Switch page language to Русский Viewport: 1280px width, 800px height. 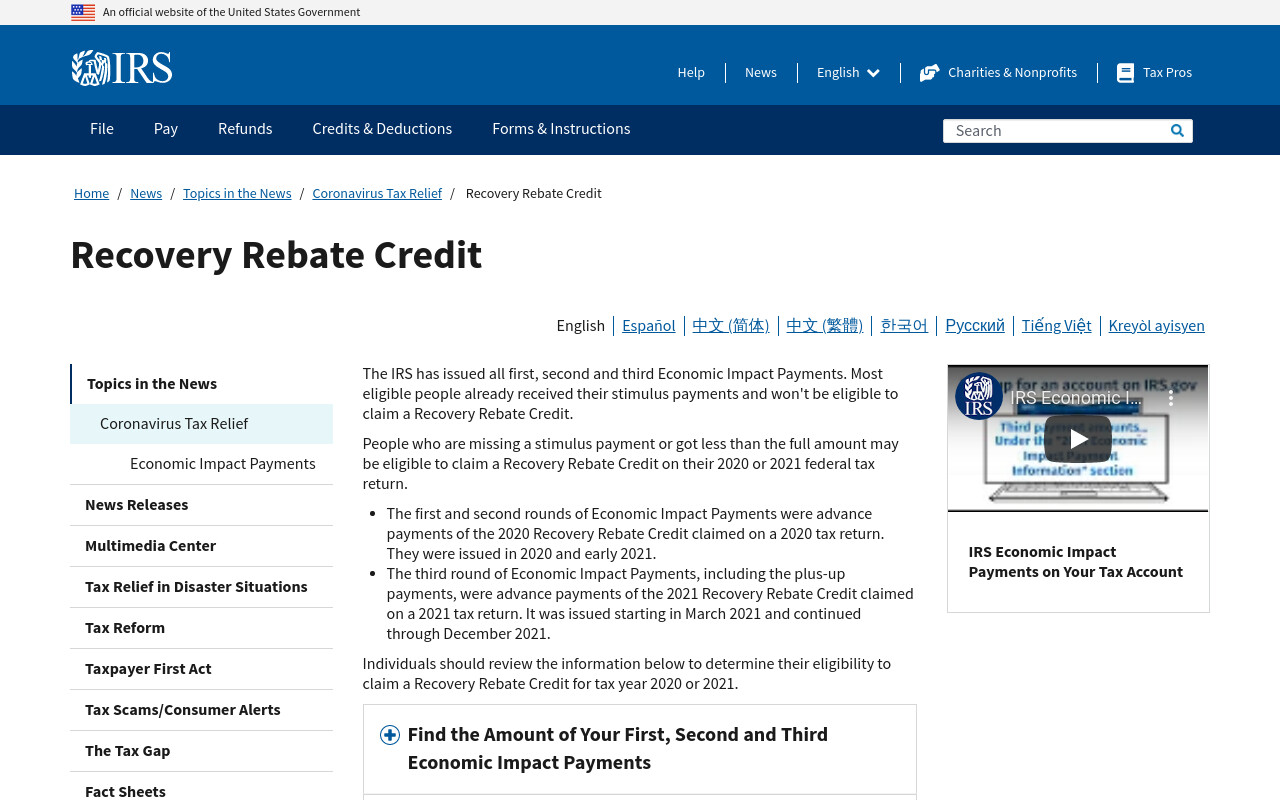point(975,325)
